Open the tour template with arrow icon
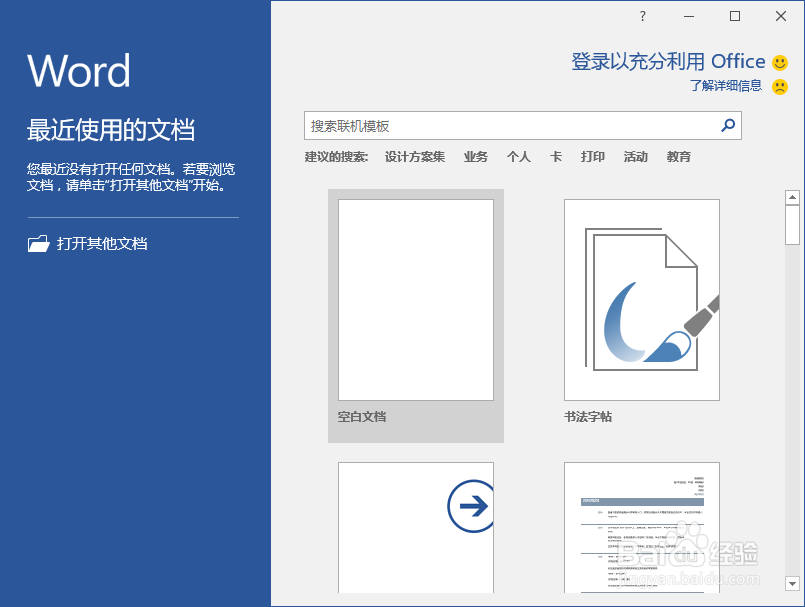Screen dimensions: 805x607 coord(416,527)
